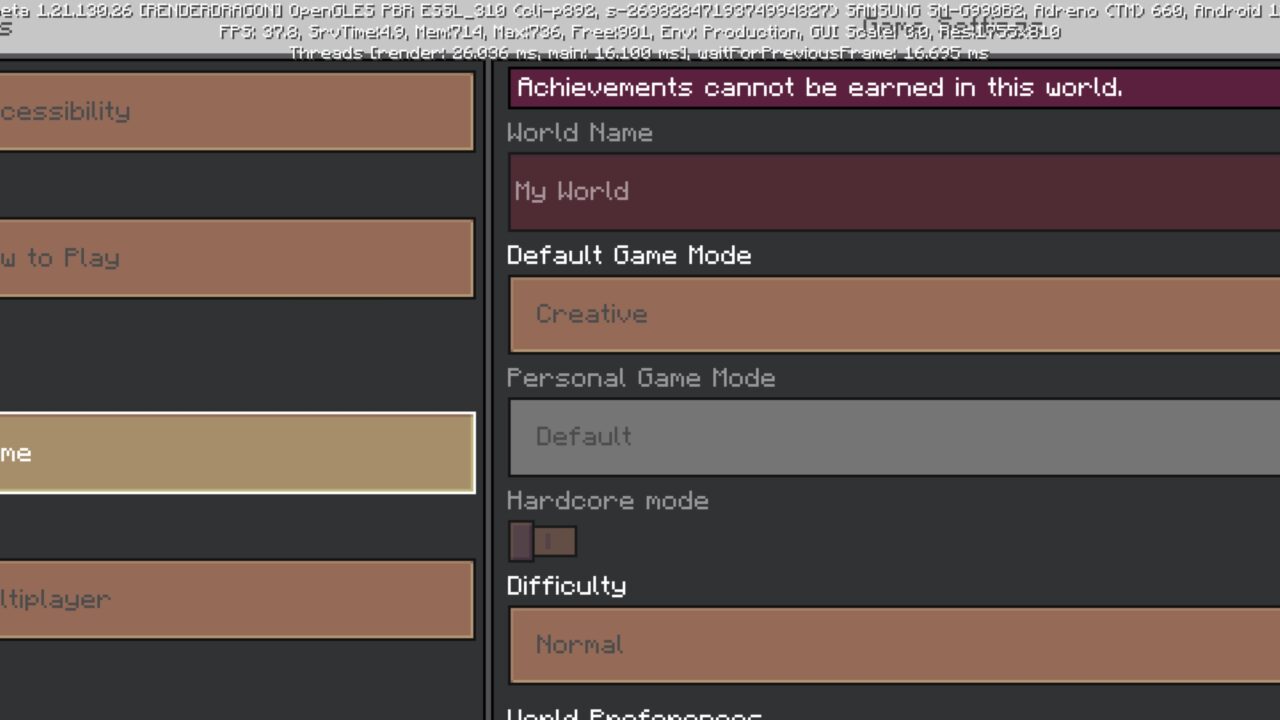
Task: Click the Threads render timing debug line
Action: coord(640,53)
